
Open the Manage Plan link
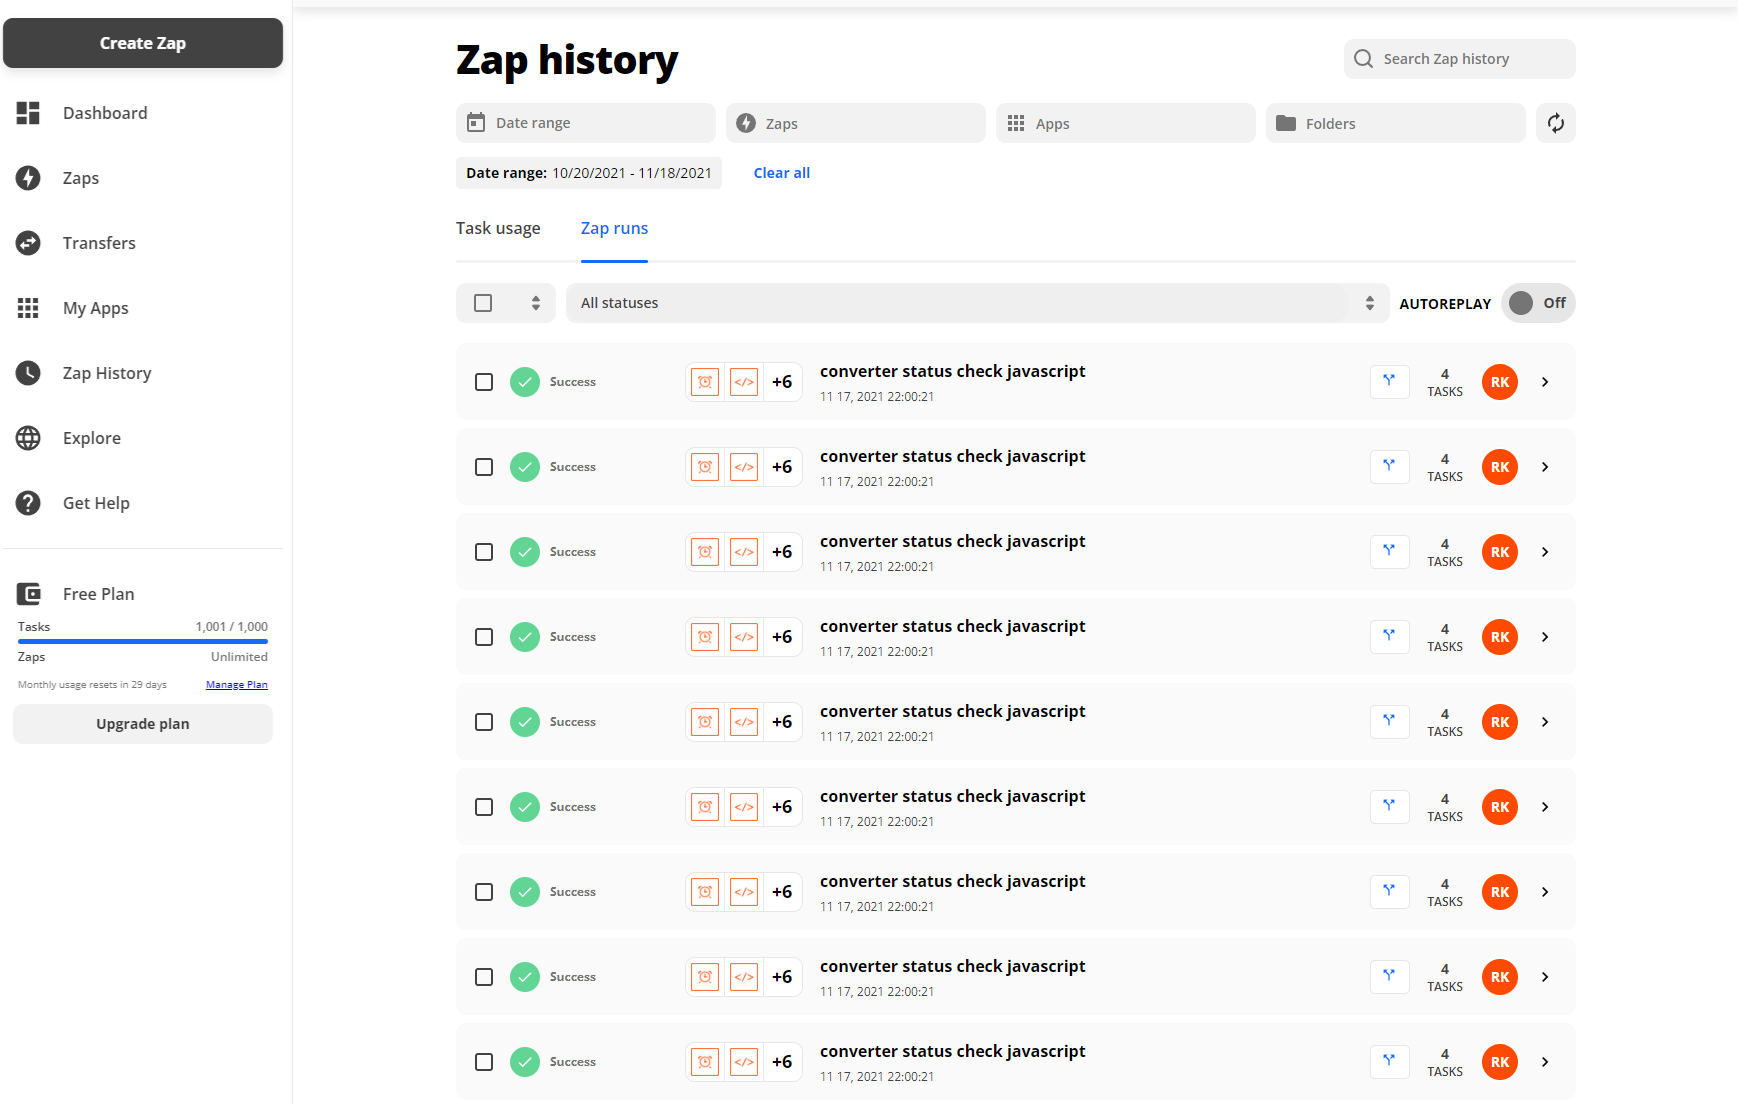coord(237,685)
